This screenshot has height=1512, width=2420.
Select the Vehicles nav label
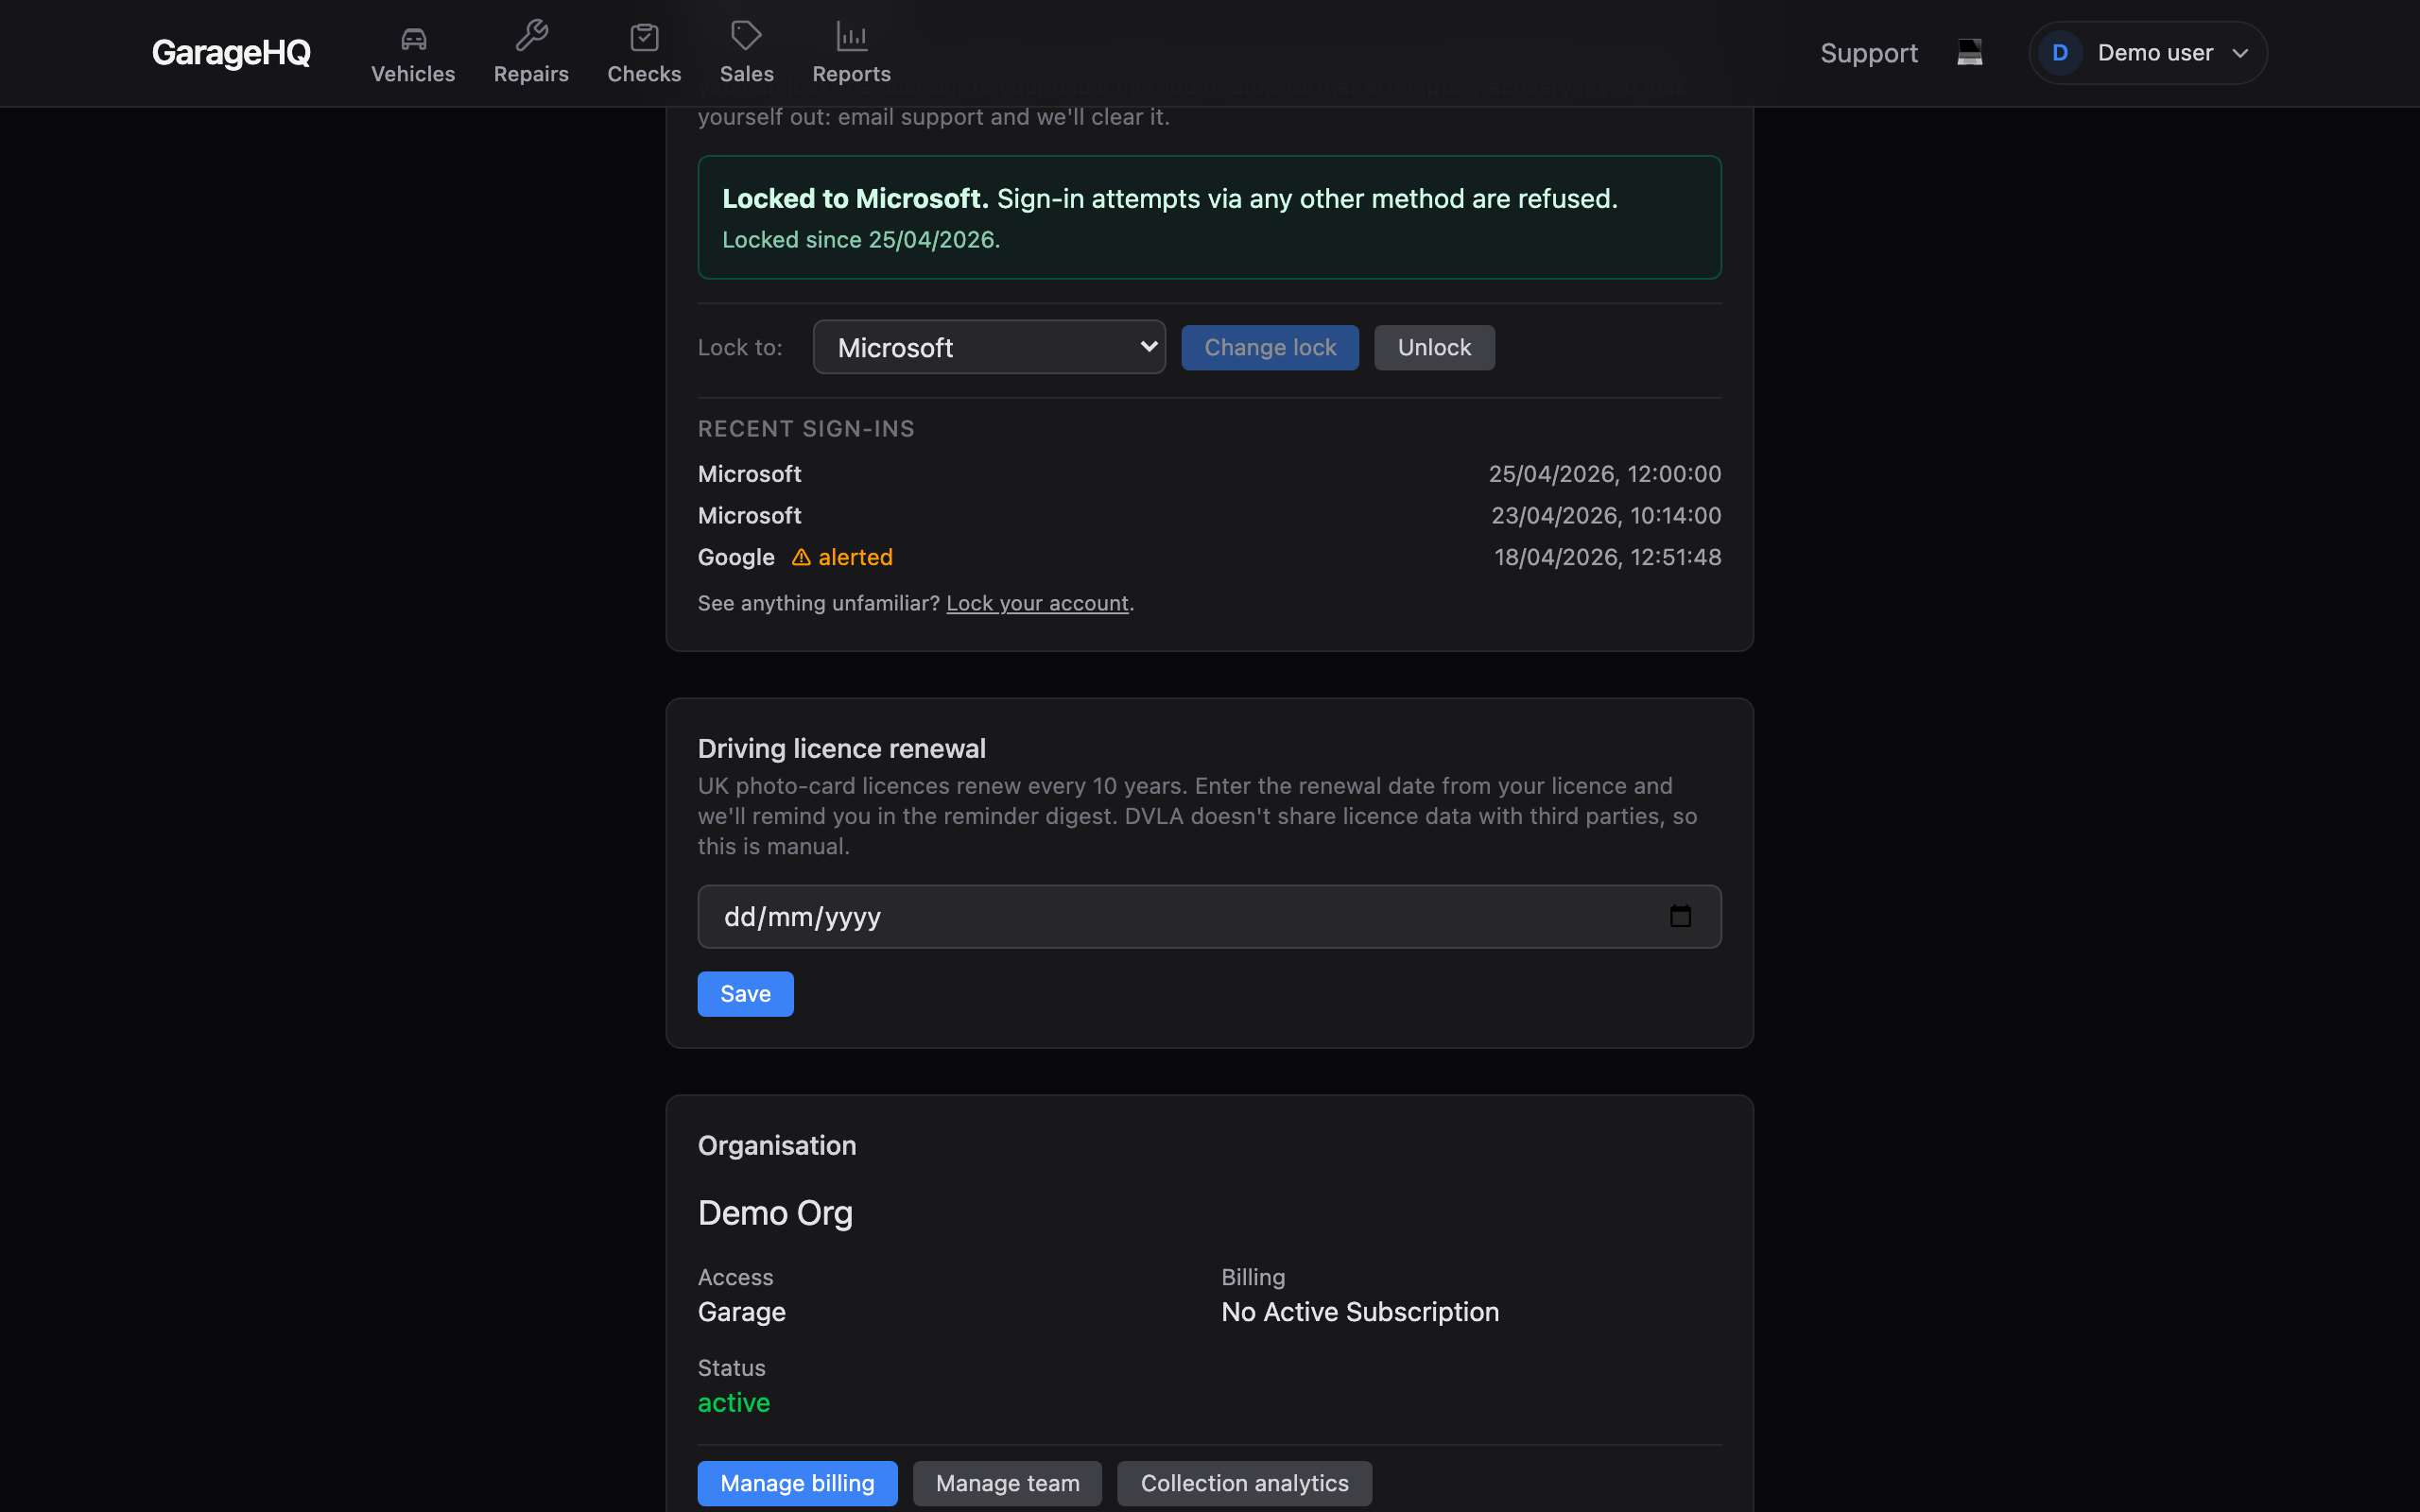(413, 74)
